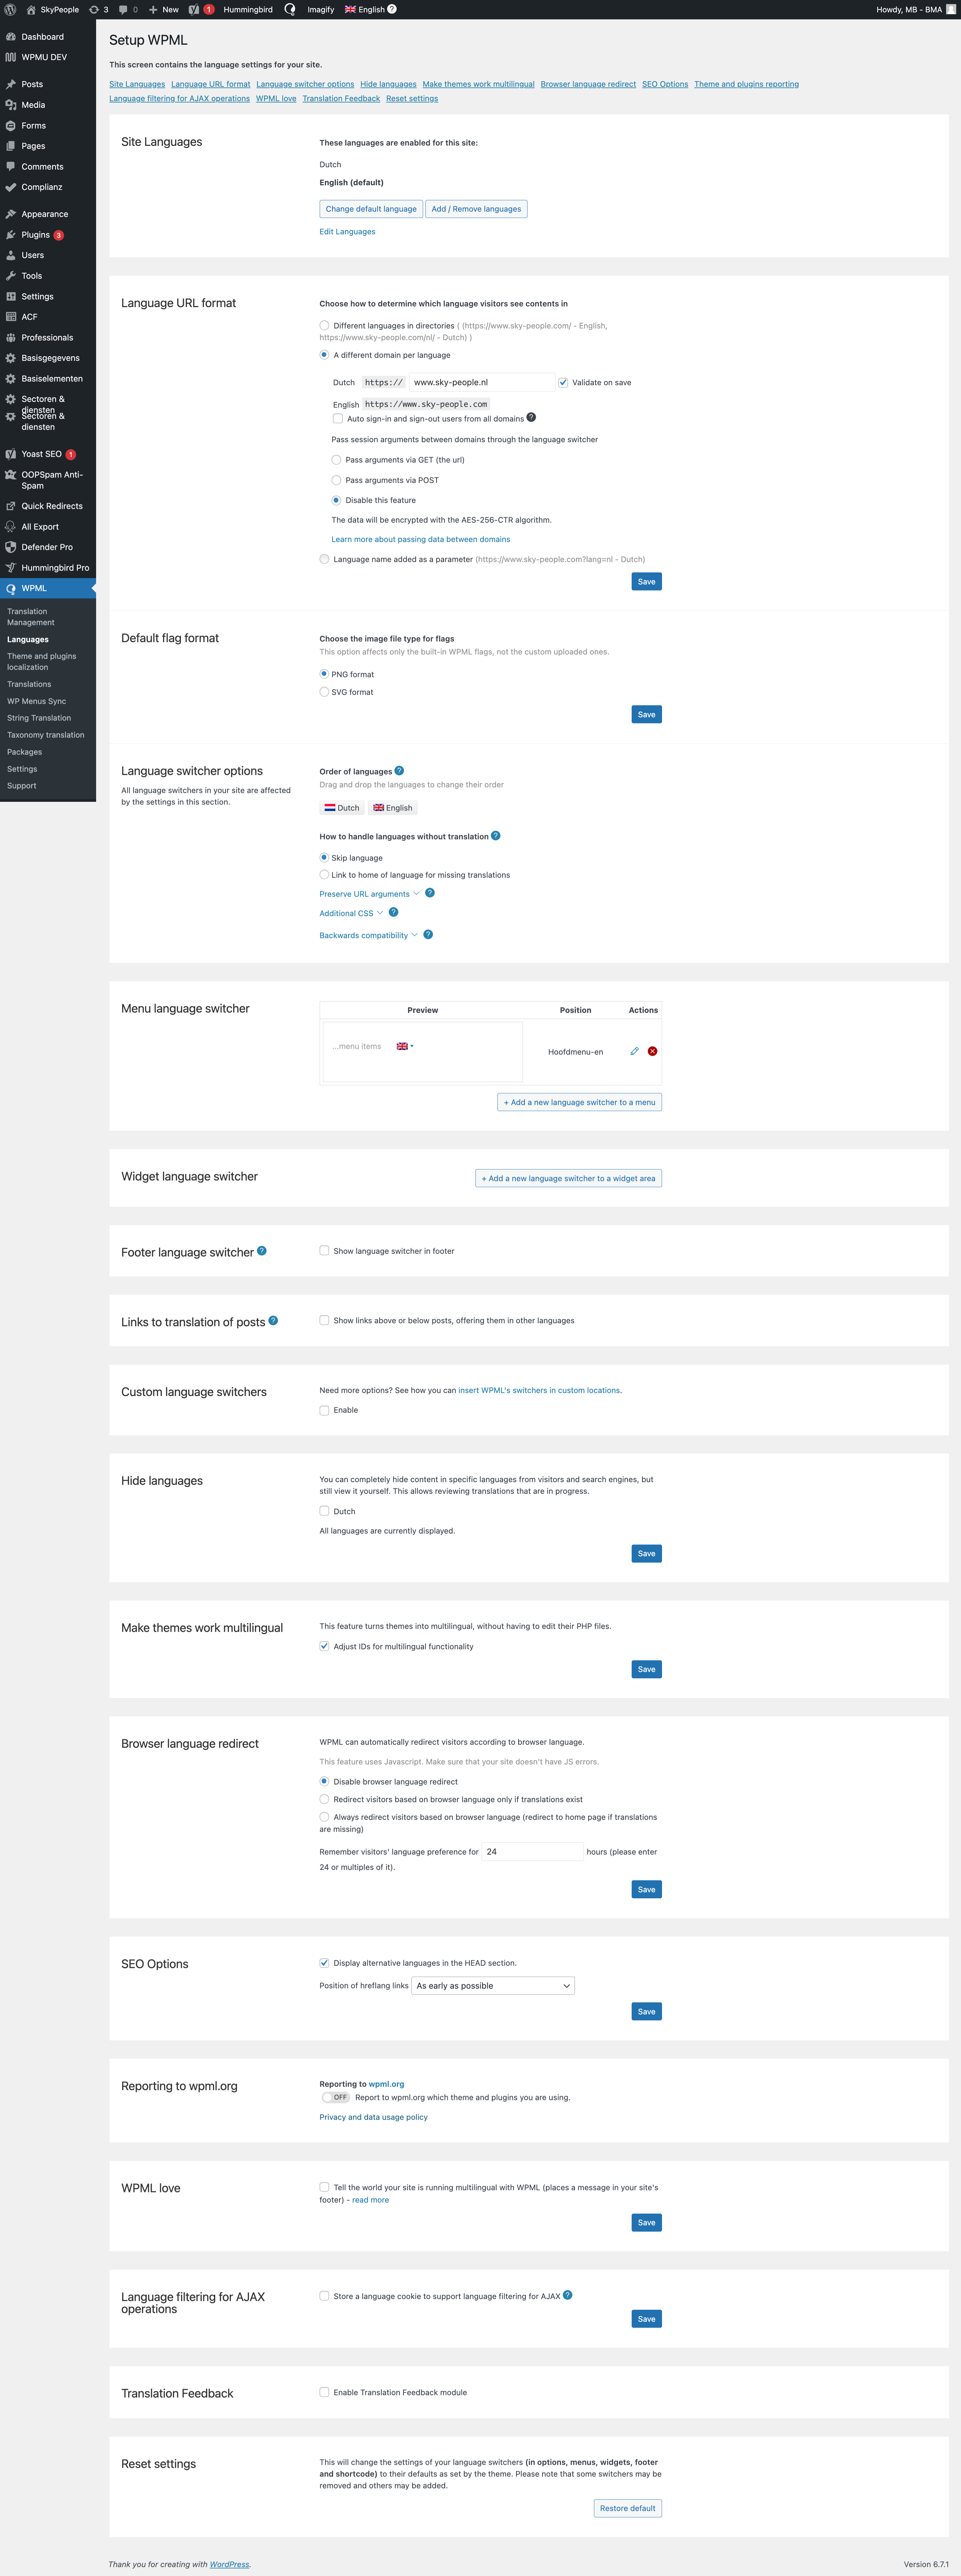Select Pass arguments via POST

coord(336,480)
